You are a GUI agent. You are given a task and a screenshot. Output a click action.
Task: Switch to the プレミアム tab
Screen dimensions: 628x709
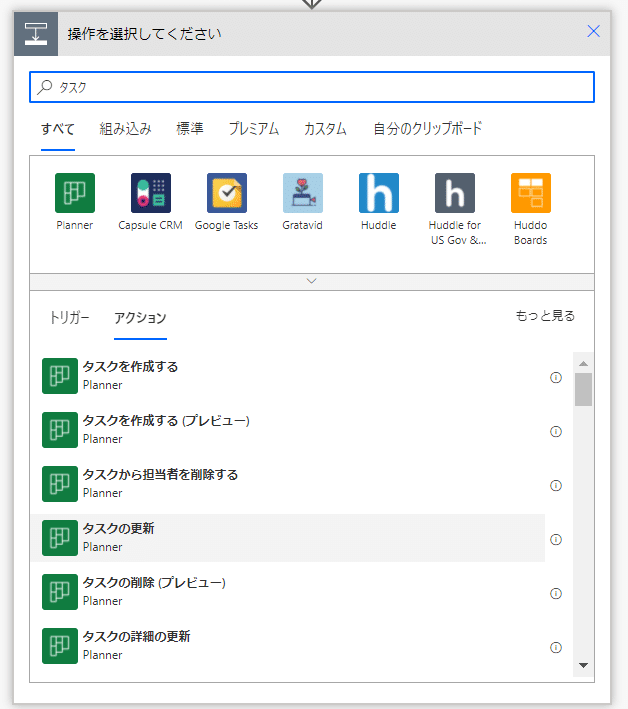click(254, 129)
